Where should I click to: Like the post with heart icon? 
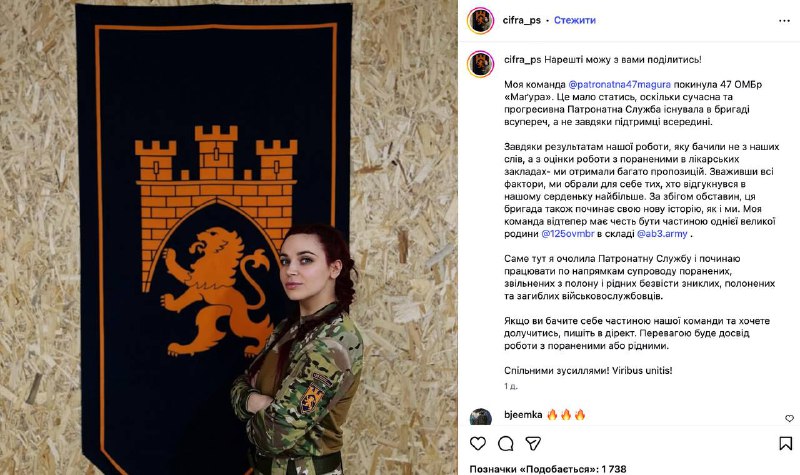[478, 443]
